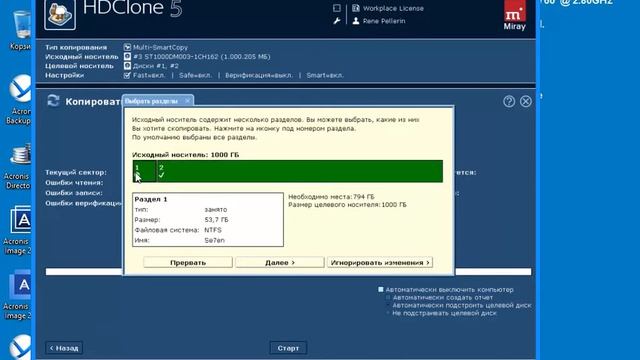The width and height of the screenshot is (640, 360).
Task: Click the Fast=вкл. setting
Action: click(149, 75)
